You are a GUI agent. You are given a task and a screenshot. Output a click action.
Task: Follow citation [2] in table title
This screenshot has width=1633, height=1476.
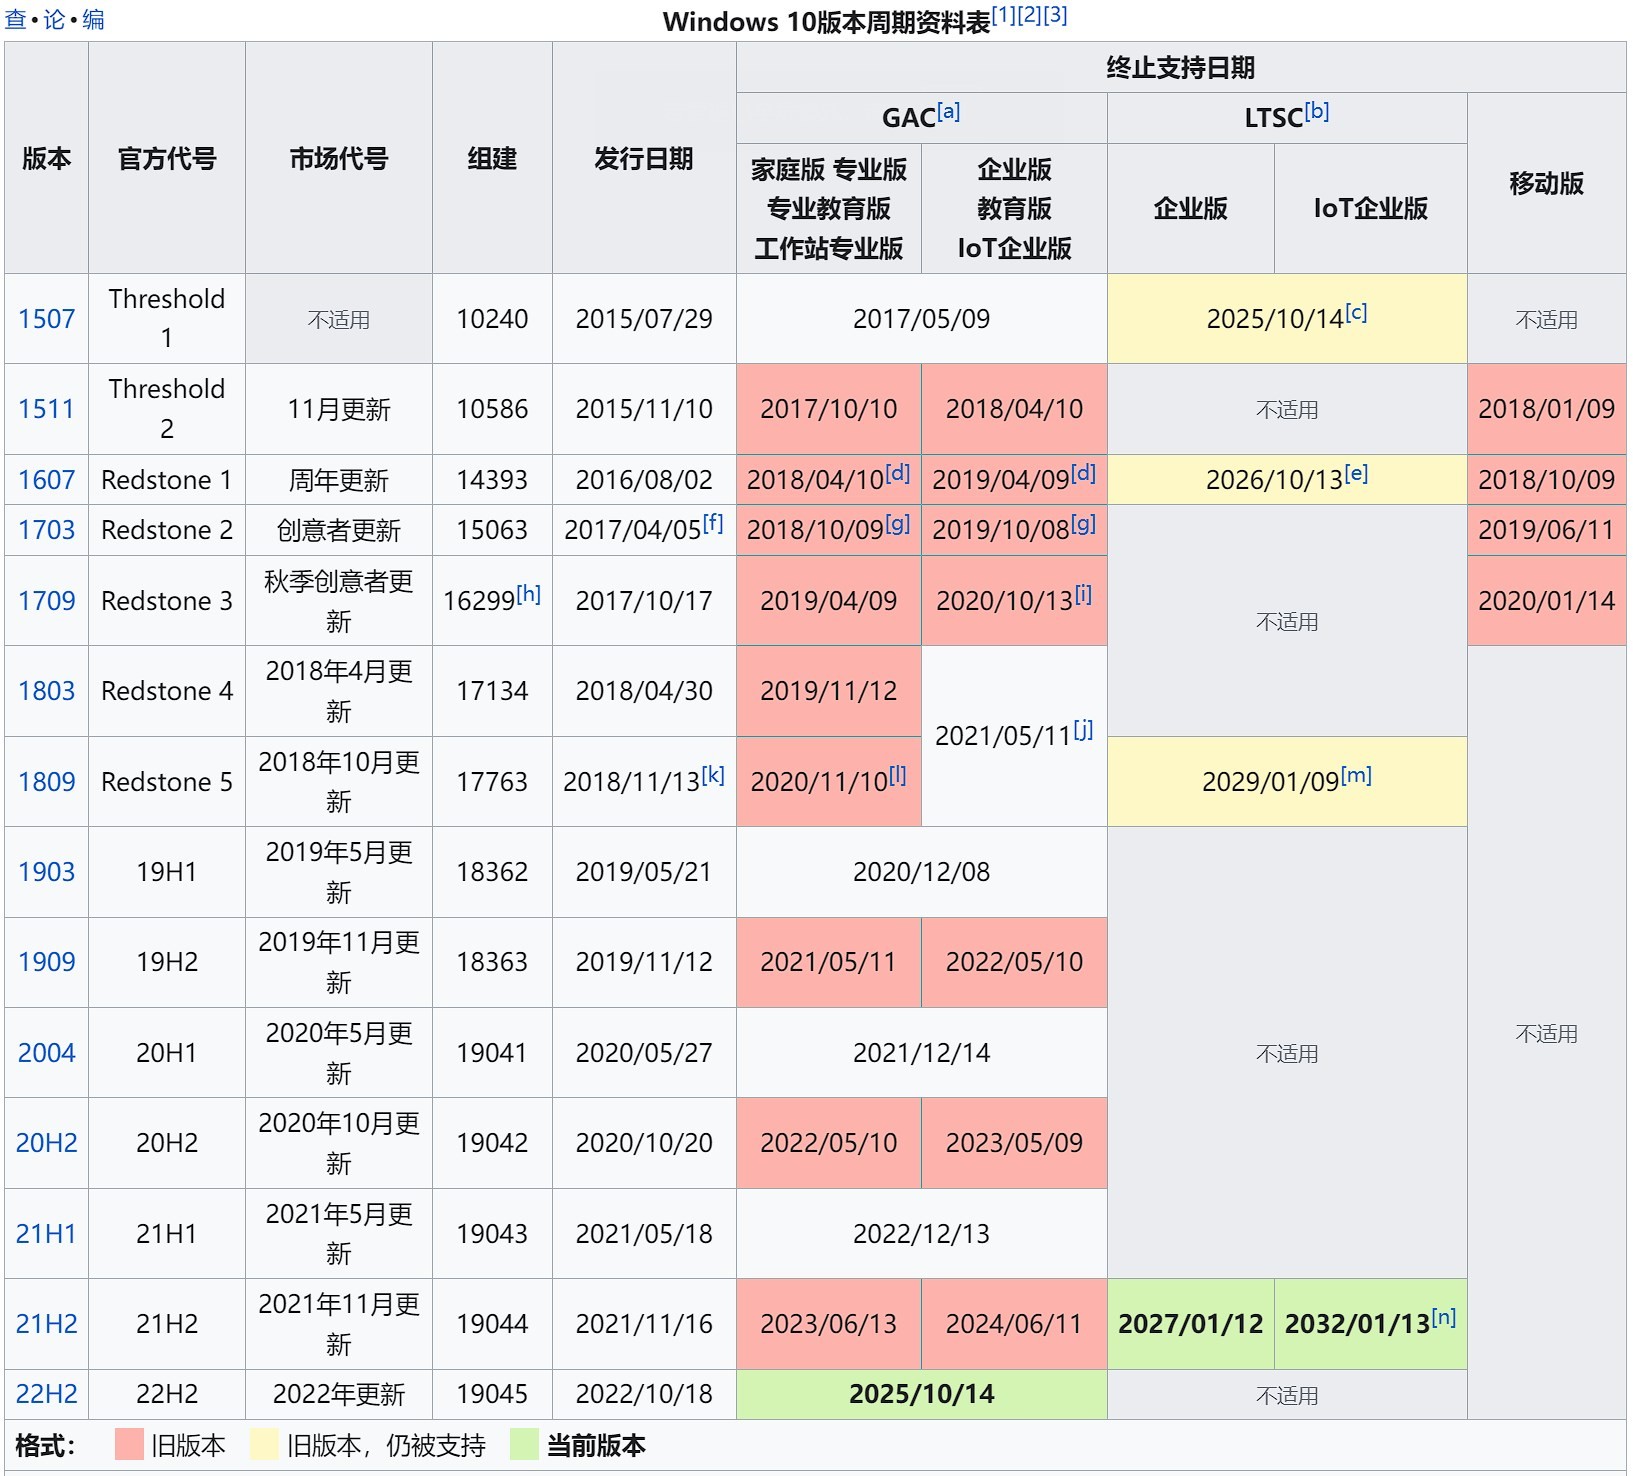click(x=1029, y=16)
